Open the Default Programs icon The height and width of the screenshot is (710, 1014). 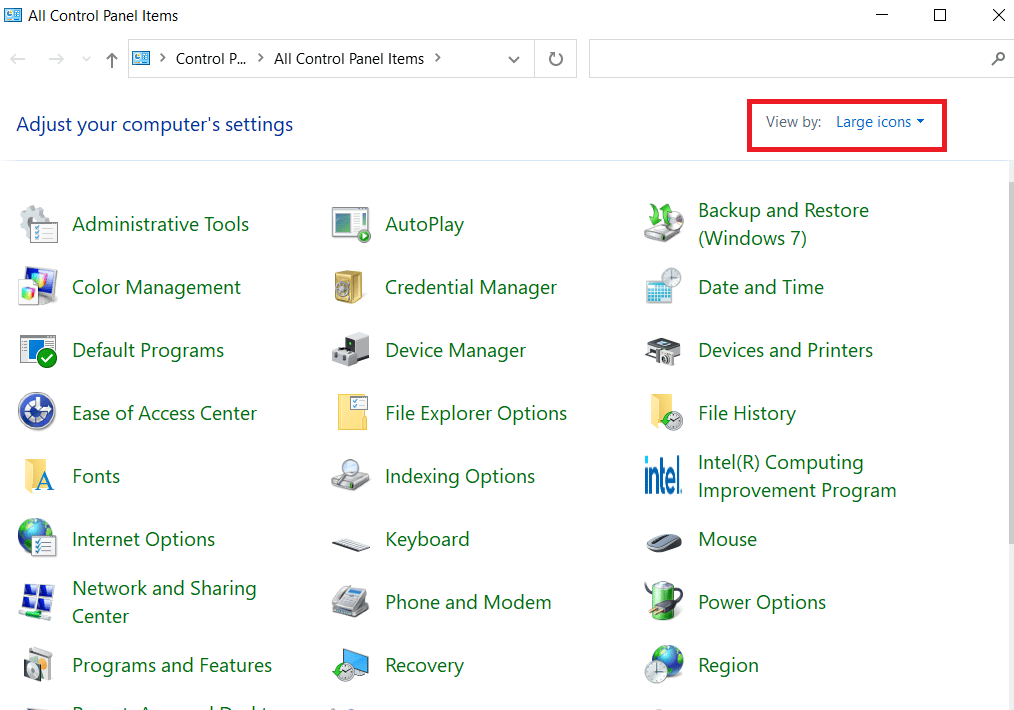(x=38, y=350)
